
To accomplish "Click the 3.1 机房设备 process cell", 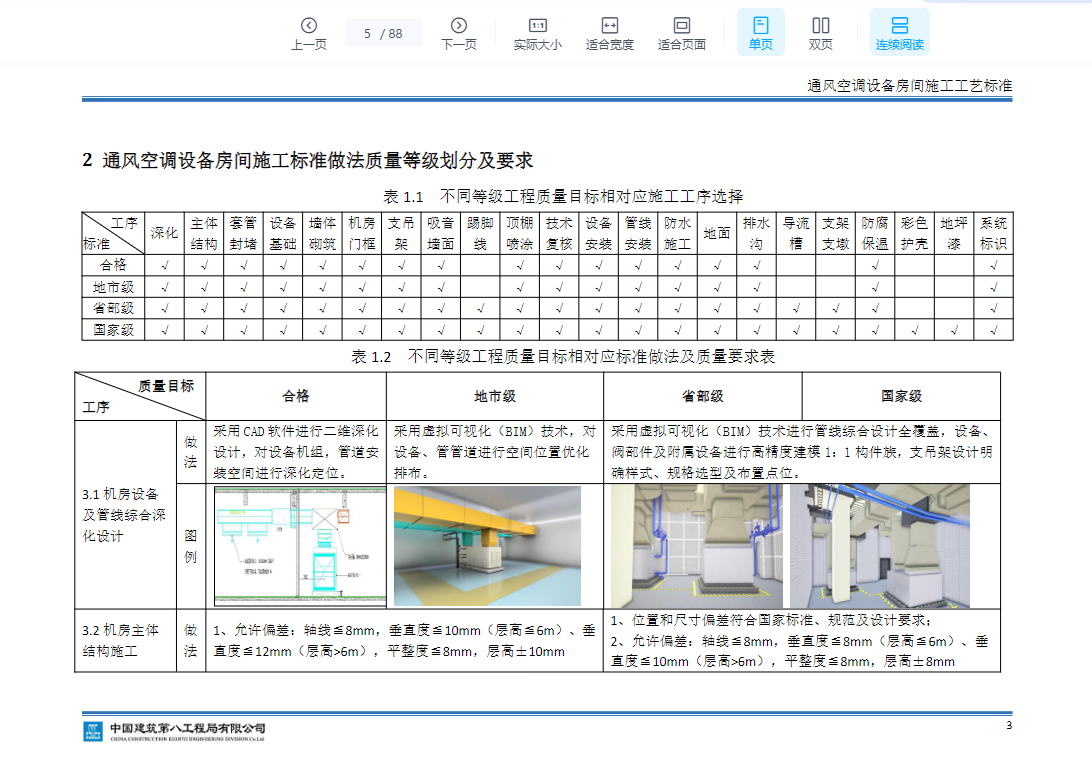I will pos(125,515).
